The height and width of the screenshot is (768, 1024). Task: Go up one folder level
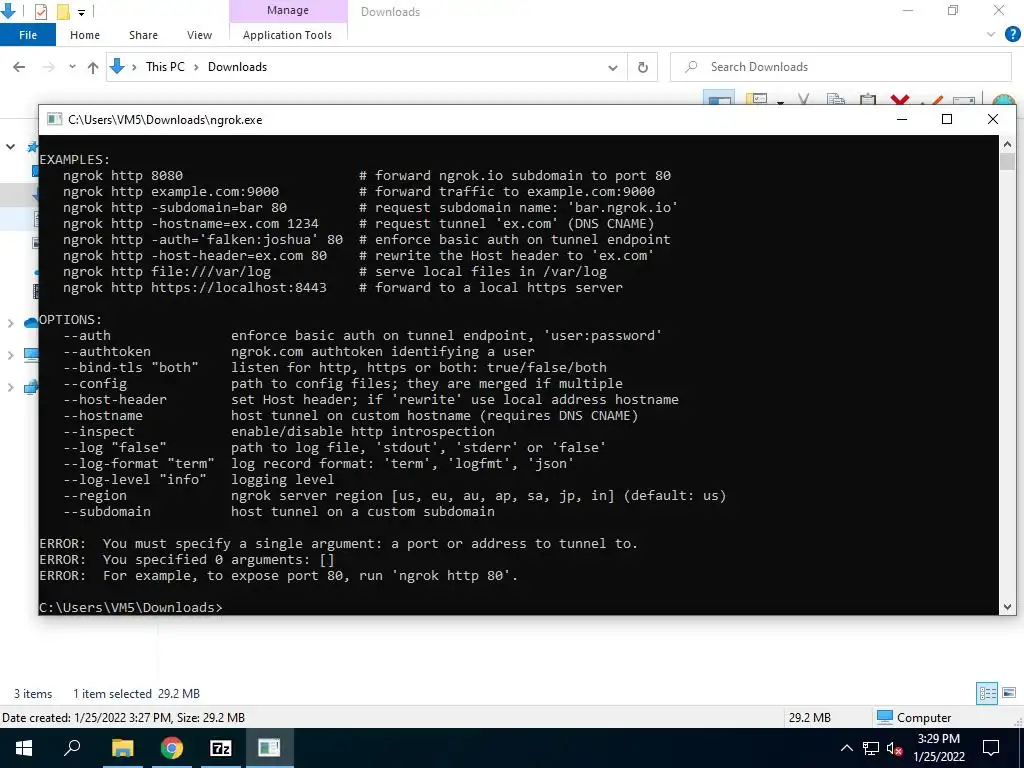(x=93, y=67)
